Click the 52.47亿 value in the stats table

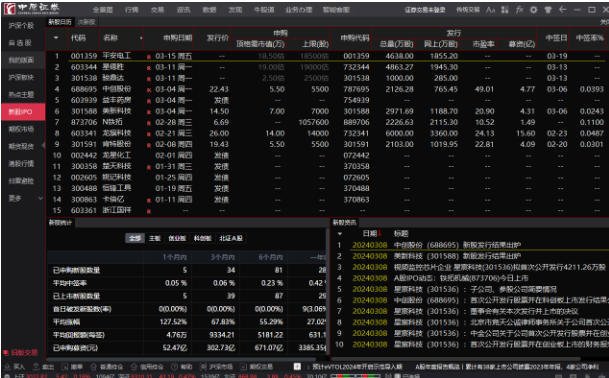[x=175, y=348]
